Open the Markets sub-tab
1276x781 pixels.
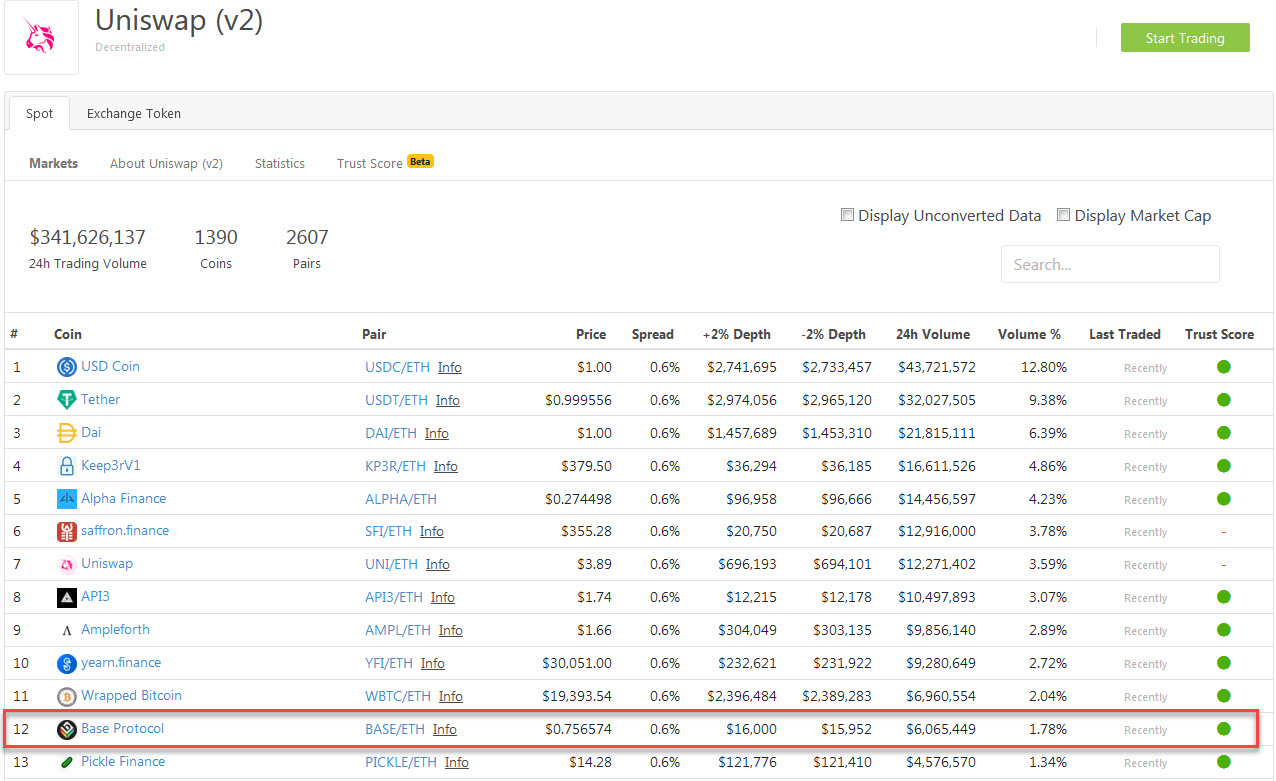[54, 163]
